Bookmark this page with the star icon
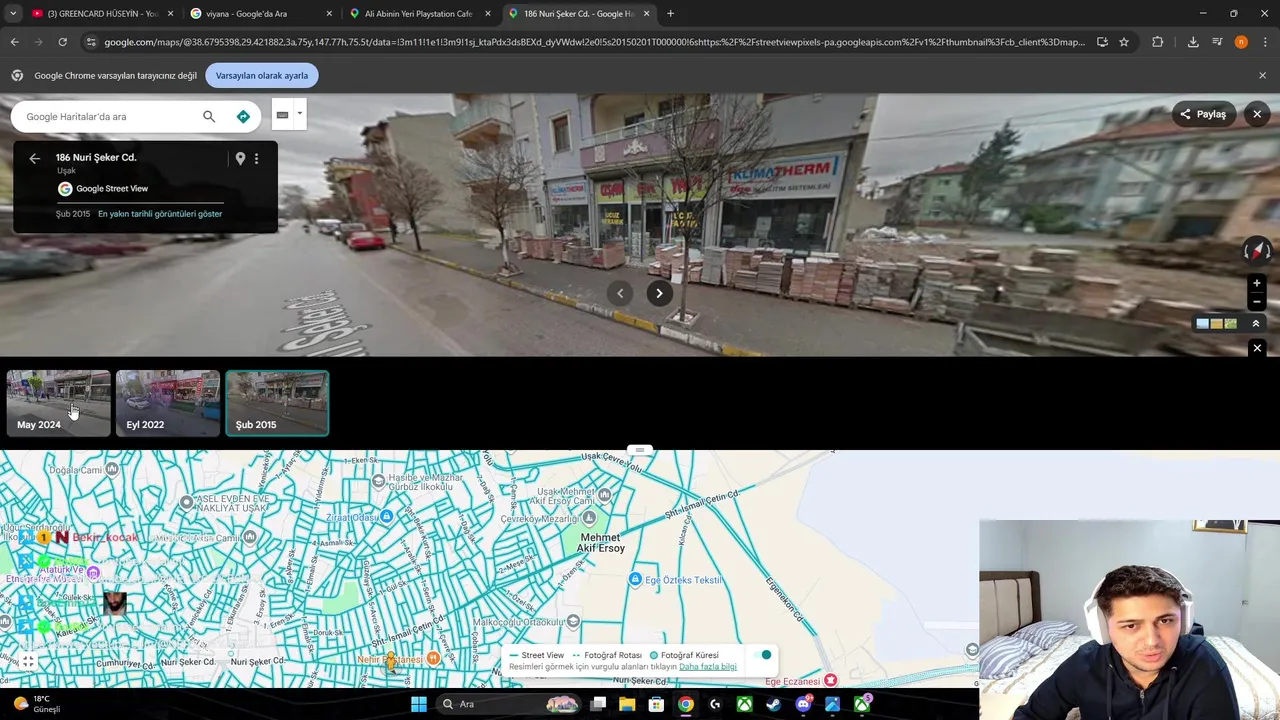The image size is (1280, 720). 1124,42
